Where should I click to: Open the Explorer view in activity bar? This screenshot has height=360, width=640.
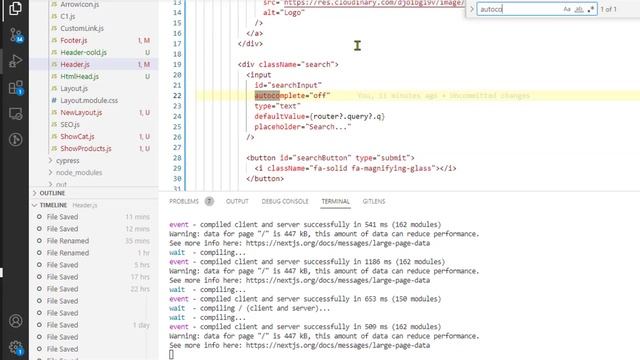(15, 8)
